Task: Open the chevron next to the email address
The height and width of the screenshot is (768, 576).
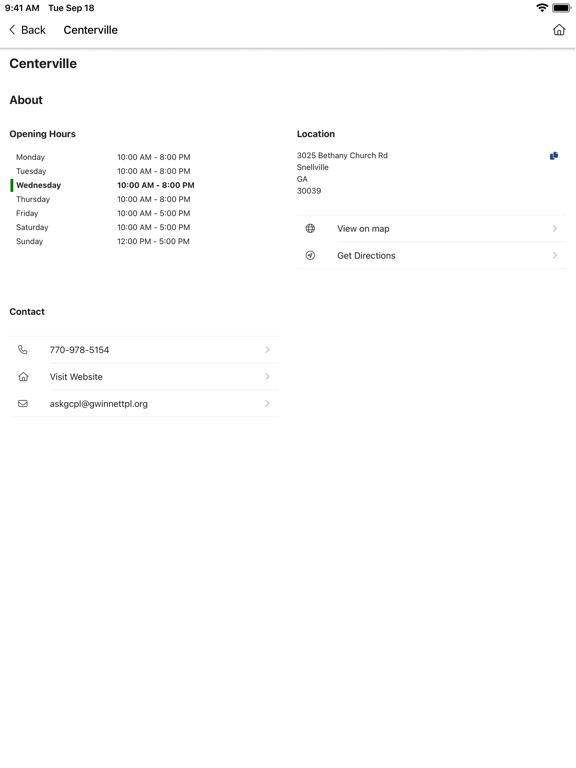Action: [267, 404]
